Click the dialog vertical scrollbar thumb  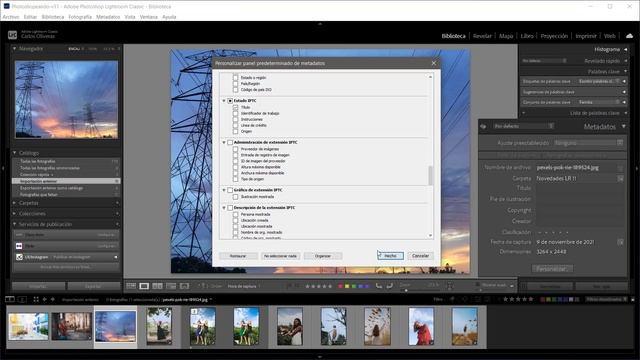[x=430, y=176]
